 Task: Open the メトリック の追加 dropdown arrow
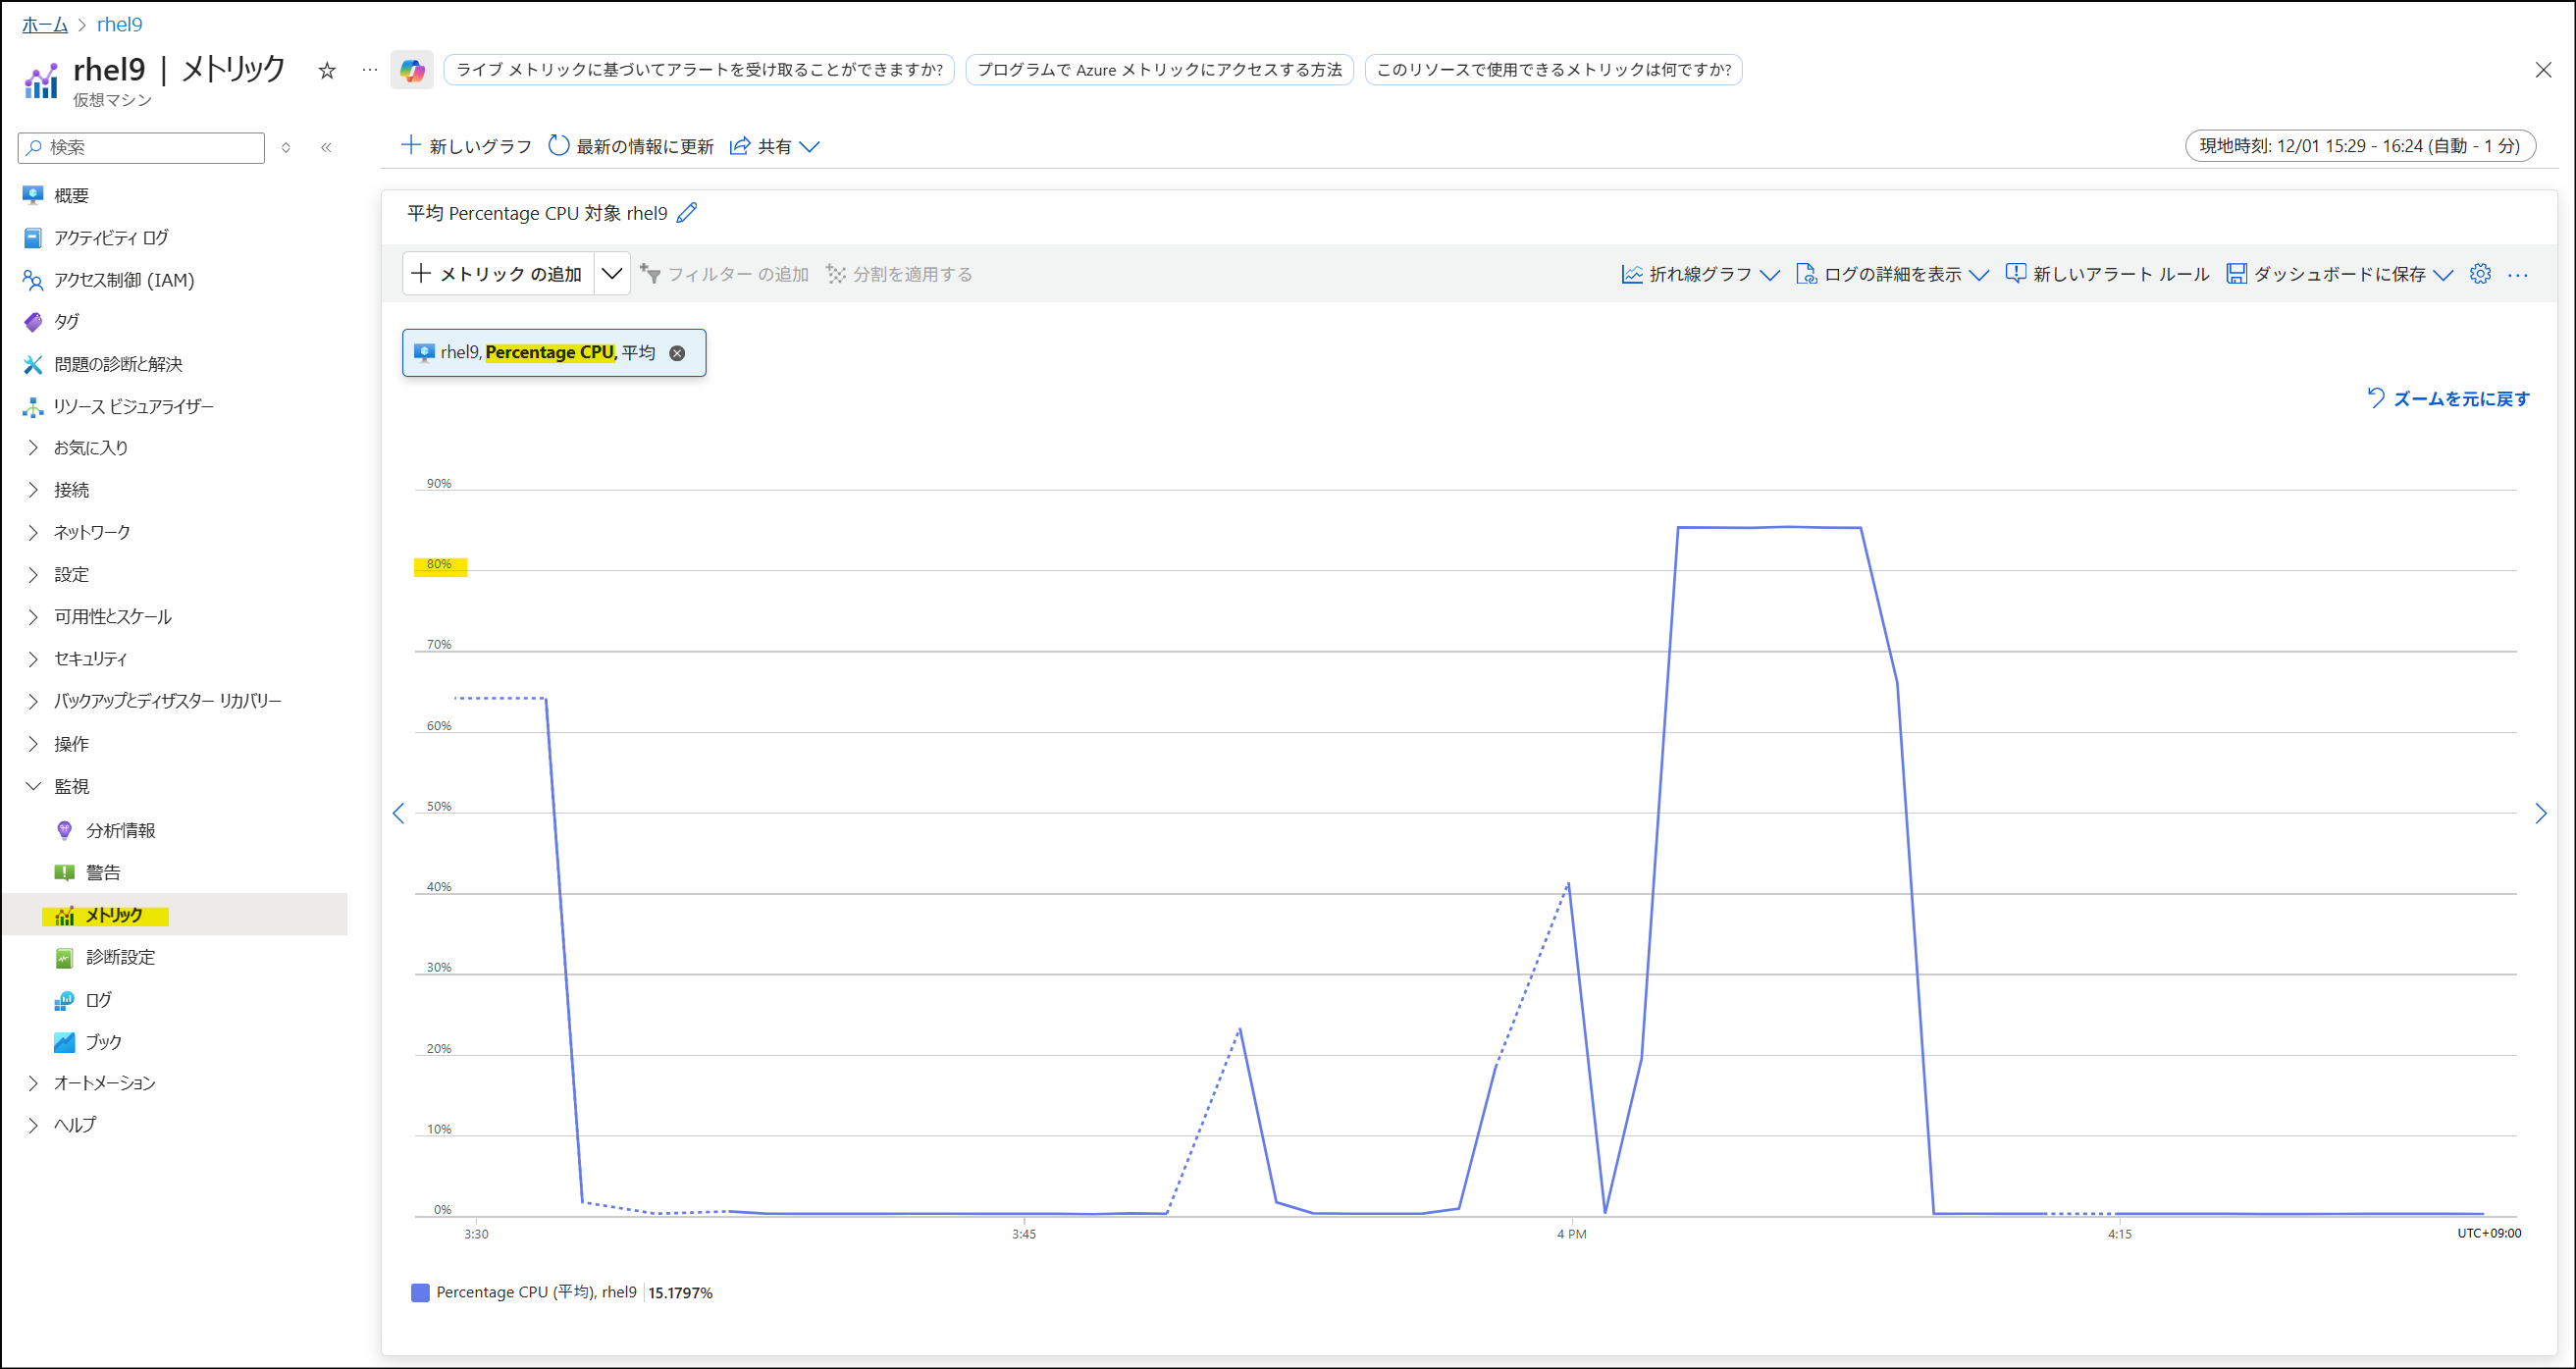point(612,274)
